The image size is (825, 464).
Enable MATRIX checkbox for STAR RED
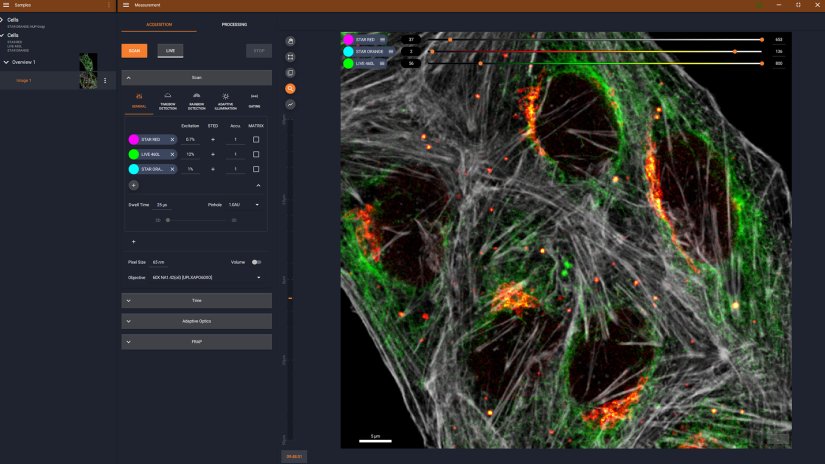point(256,140)
